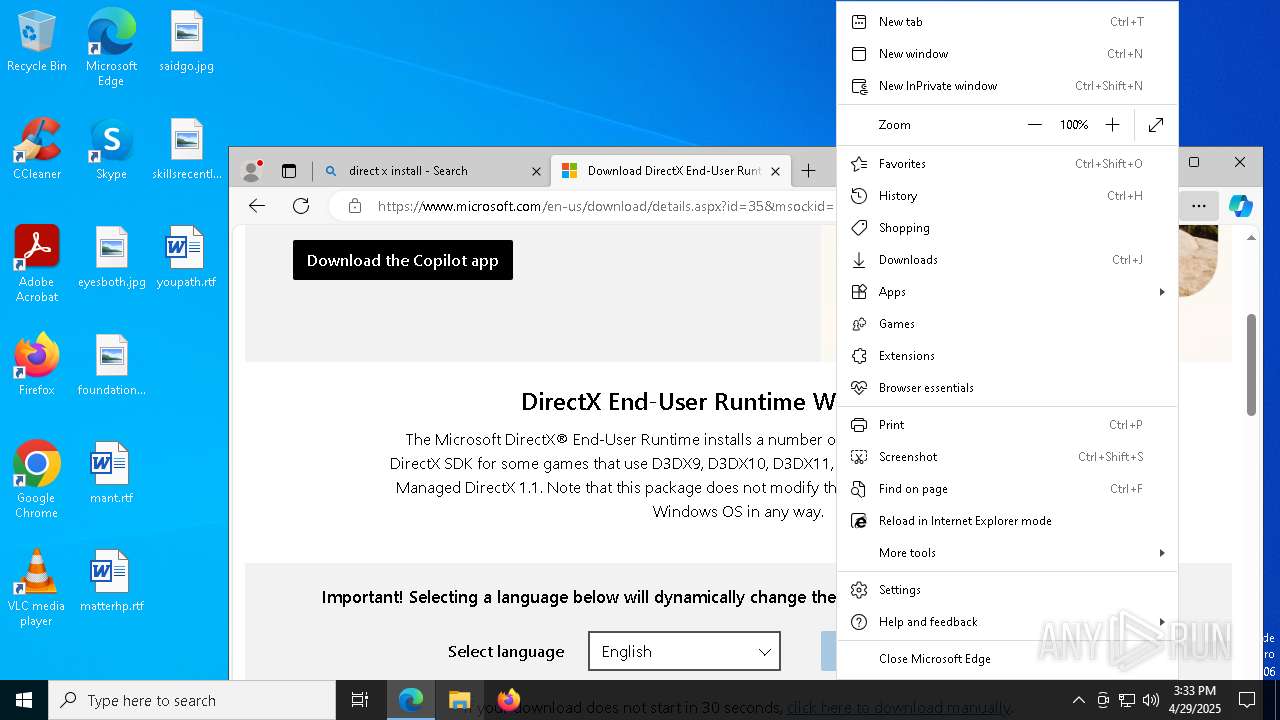Open Task View on taskbar
This screenshot has width=1280, height=720.
(x=360, y=700)
